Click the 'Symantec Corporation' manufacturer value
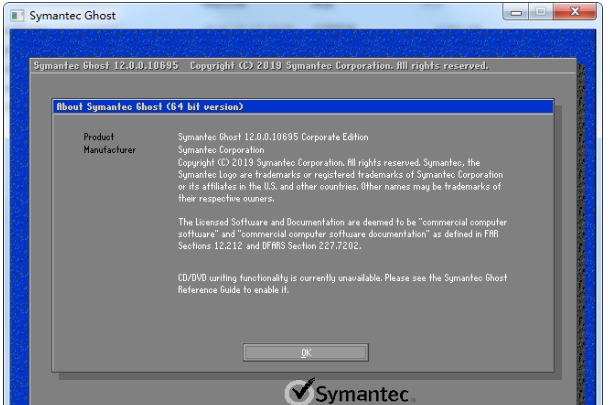The height and width of the screenshot is (405, 610). pos(221,150)
